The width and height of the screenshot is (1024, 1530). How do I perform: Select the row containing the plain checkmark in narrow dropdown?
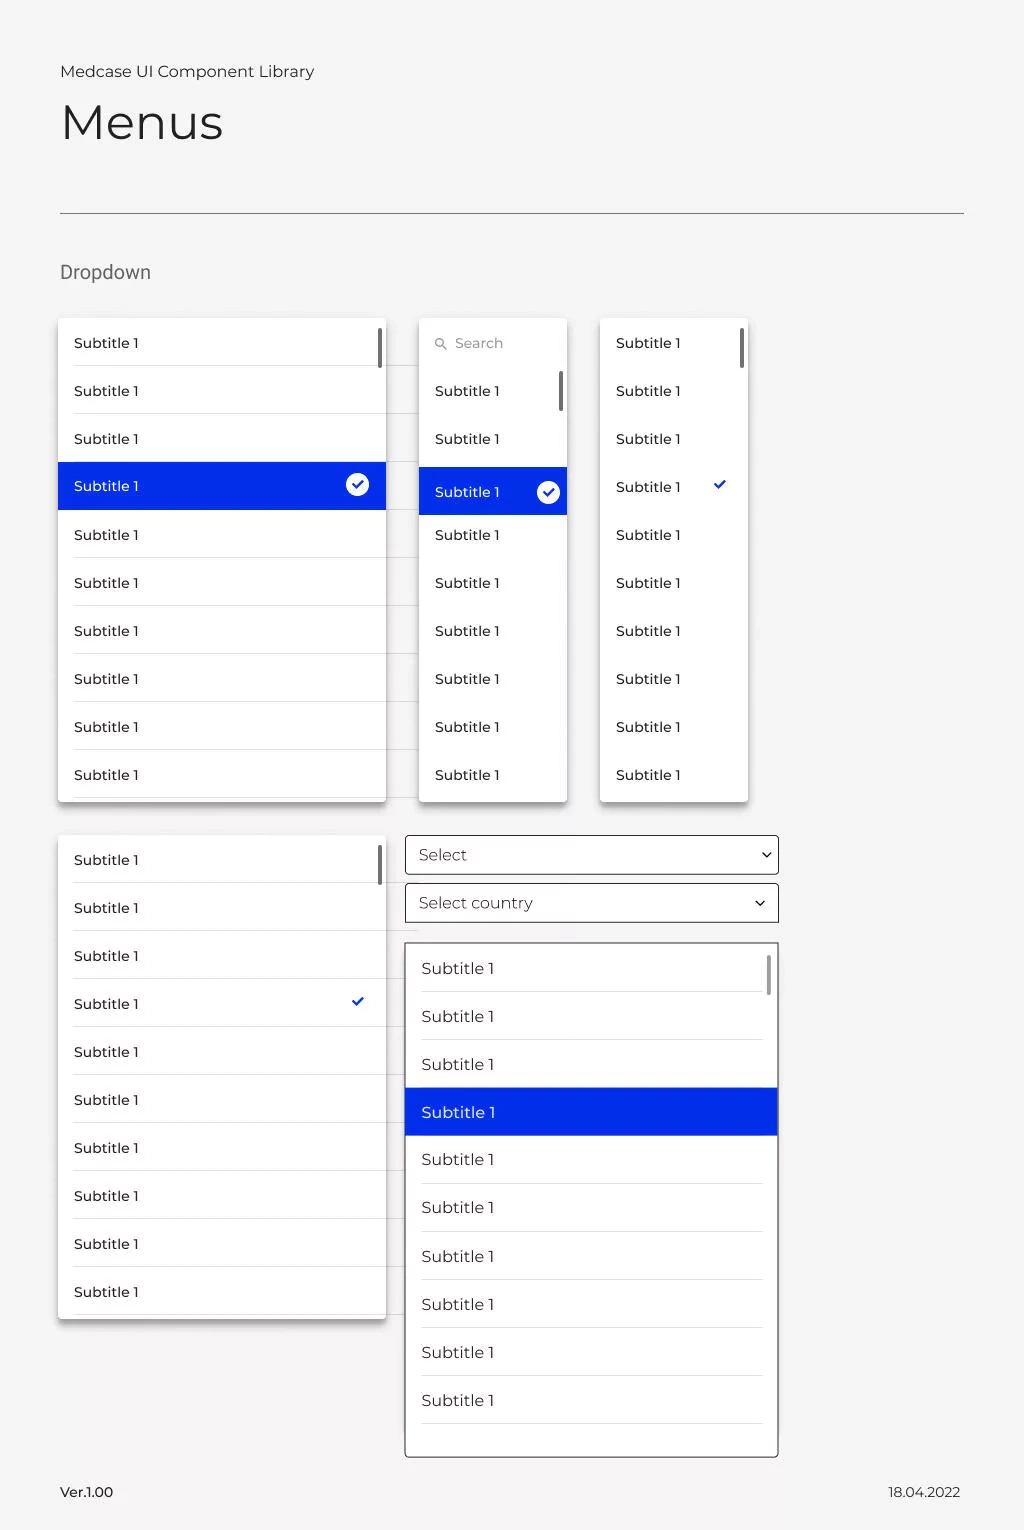[660, 487]
